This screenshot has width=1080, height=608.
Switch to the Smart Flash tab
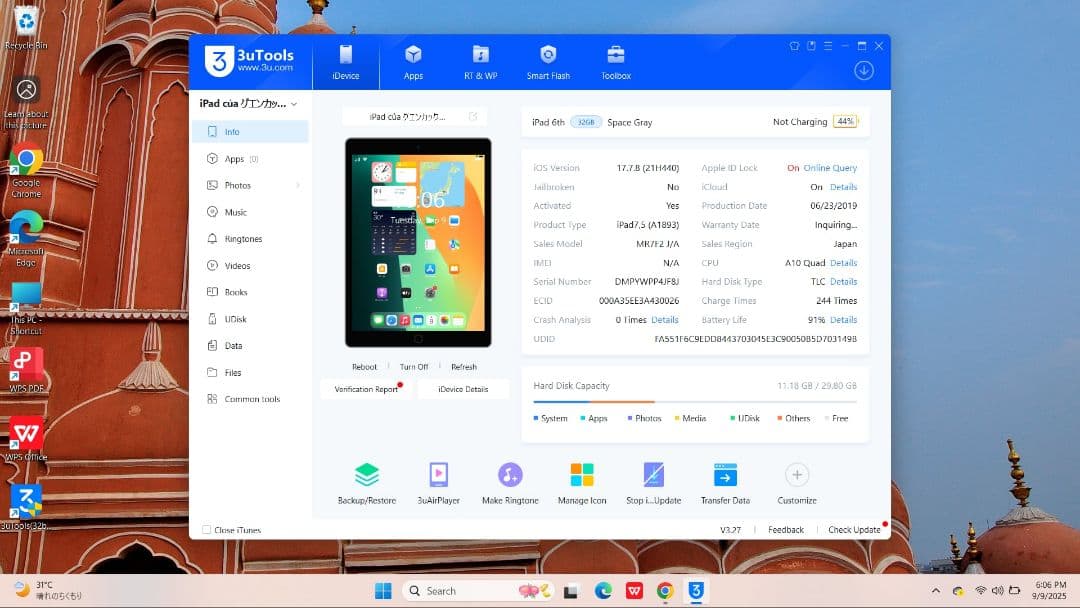(x=548, y=62)
